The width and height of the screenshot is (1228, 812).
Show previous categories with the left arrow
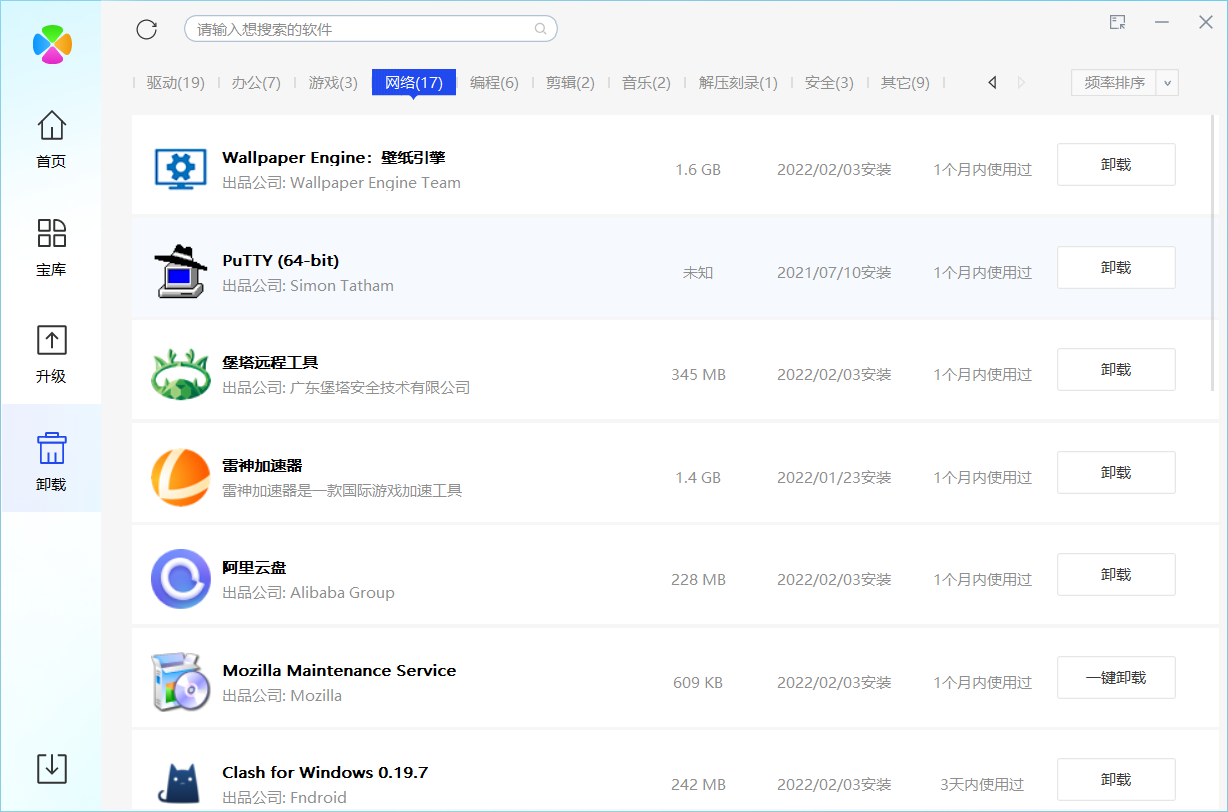click(x=992, y=83)
